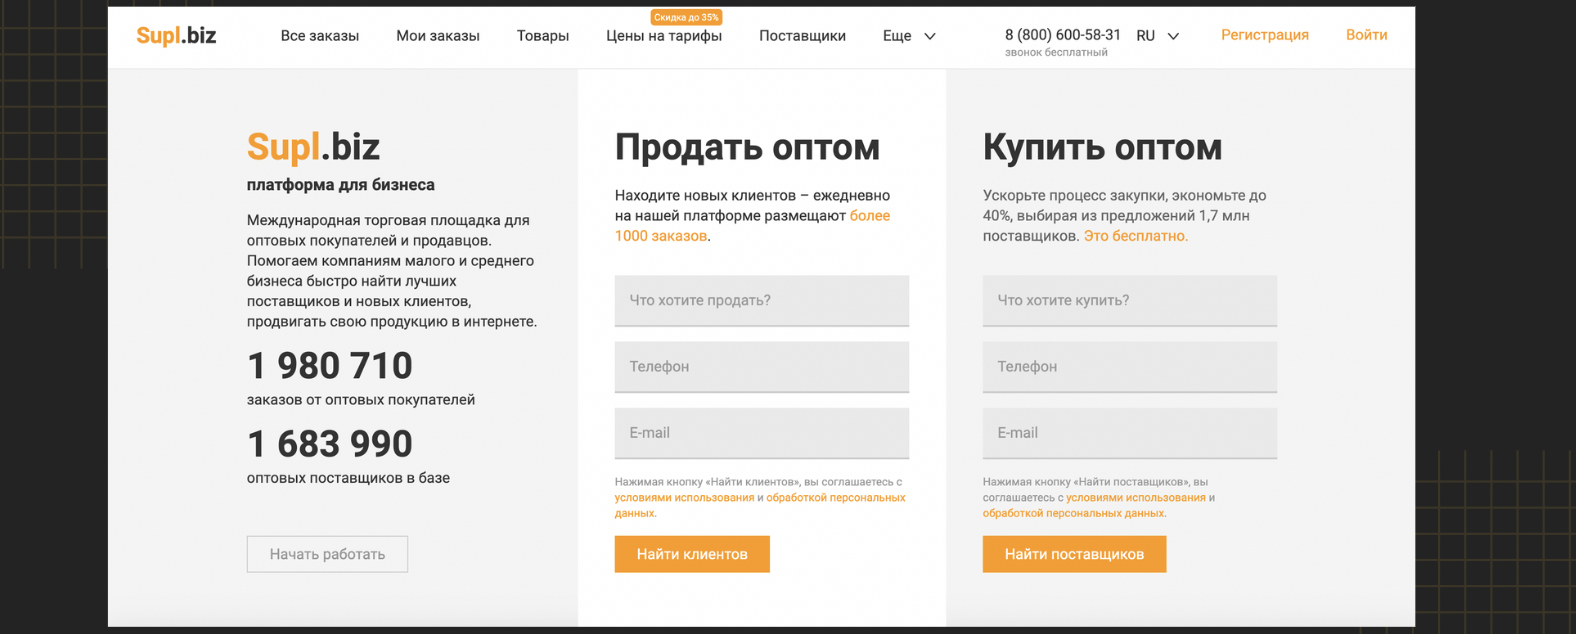Click the Купить оптом heading
Viewport: 1576px width, 634px height.
click(1102, 148)
